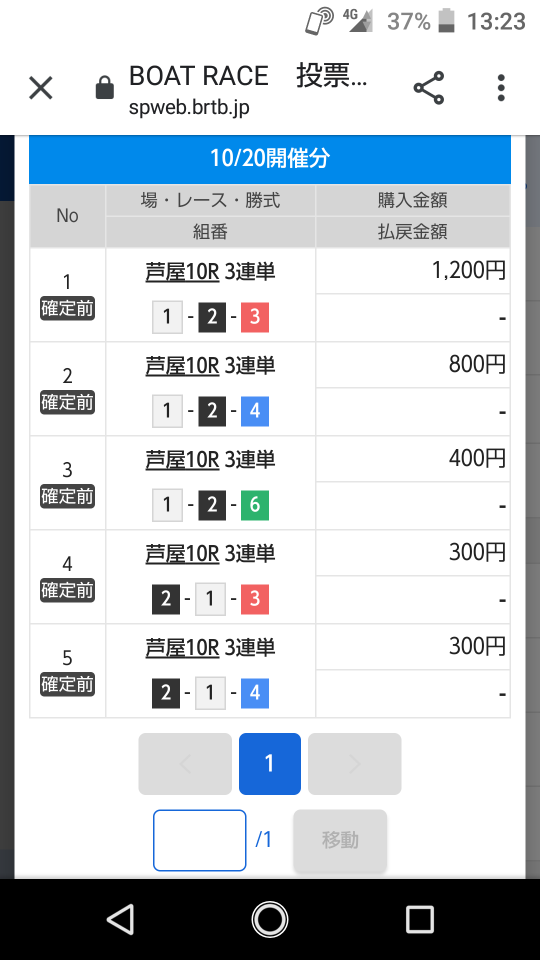Tap Android back triangle button
Viewport: 540px width, 960px height.
[120, 920]
